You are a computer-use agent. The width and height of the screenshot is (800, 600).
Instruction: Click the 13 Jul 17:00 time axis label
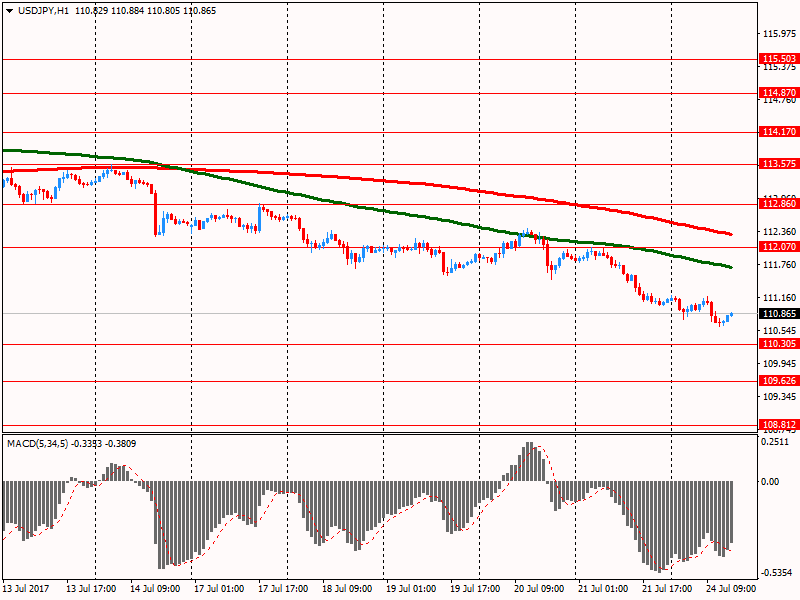point(91,589)
